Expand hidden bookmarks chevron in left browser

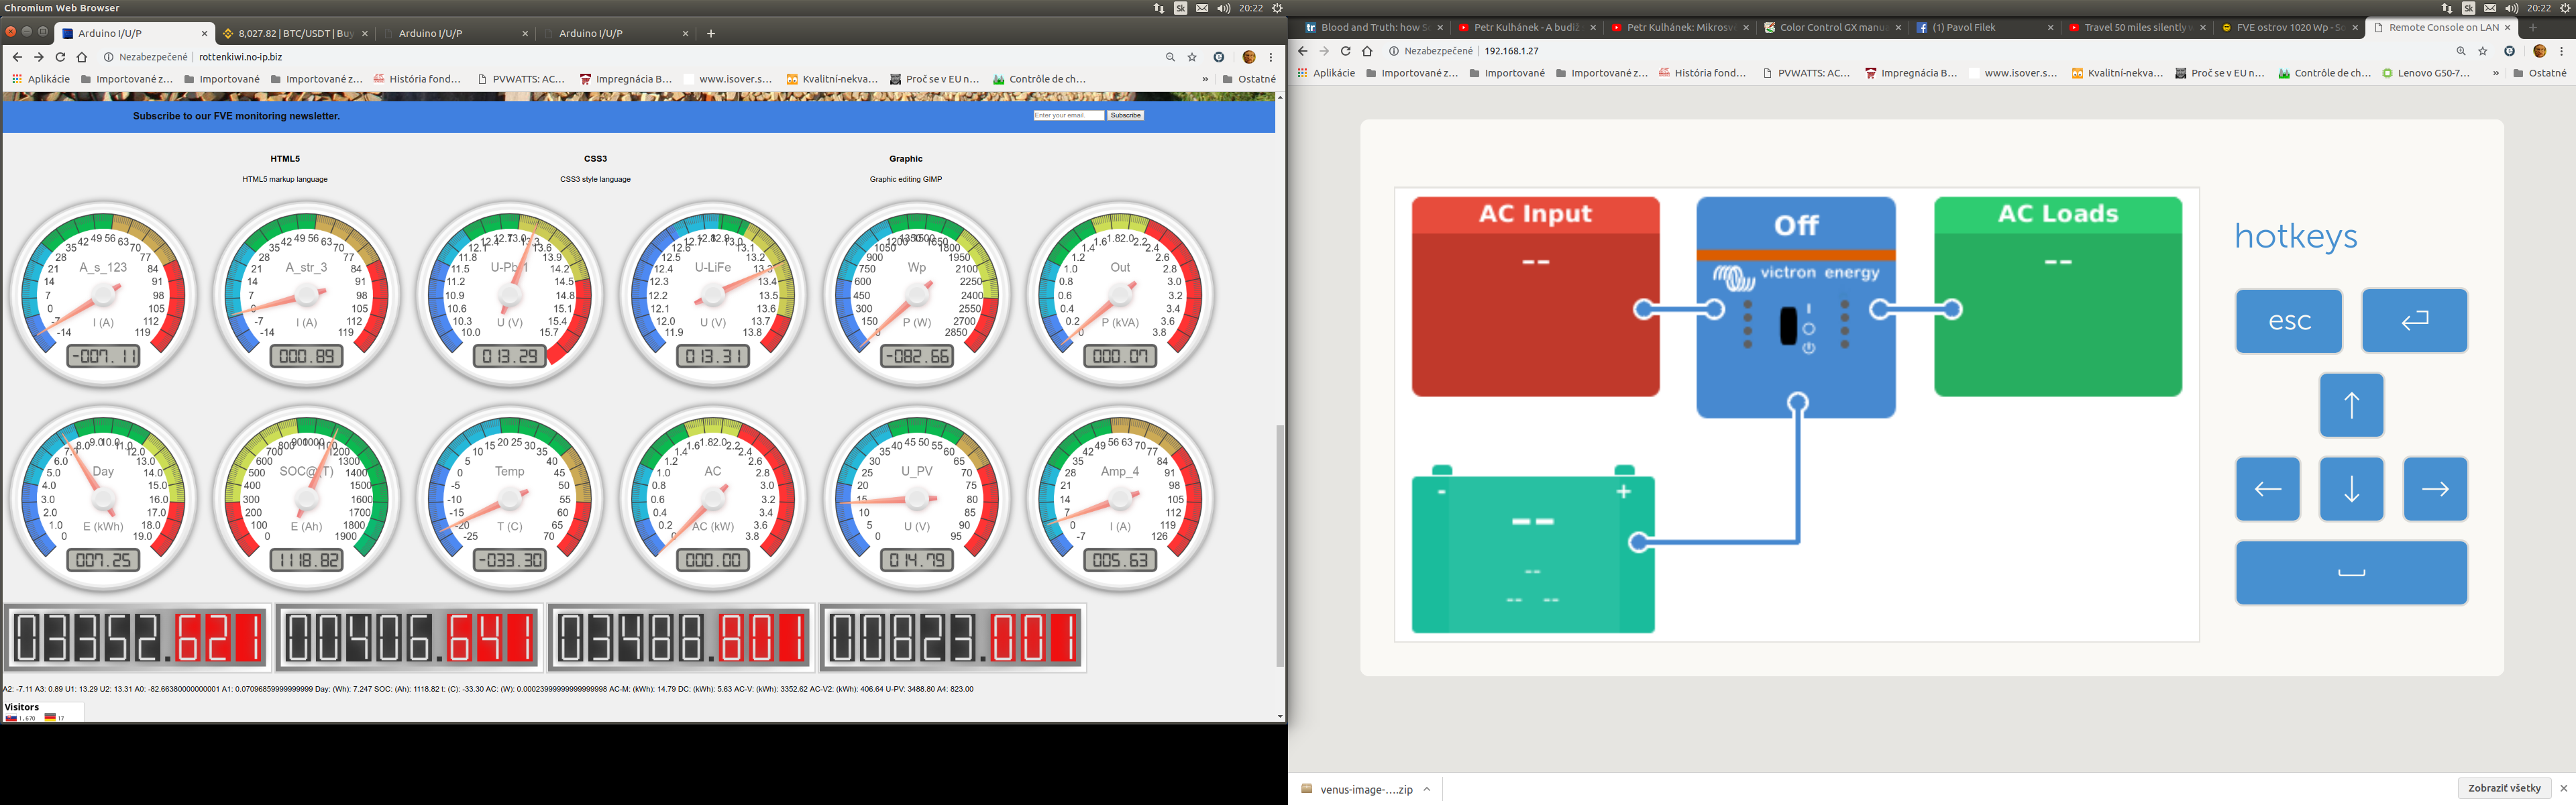point(1204,79)
